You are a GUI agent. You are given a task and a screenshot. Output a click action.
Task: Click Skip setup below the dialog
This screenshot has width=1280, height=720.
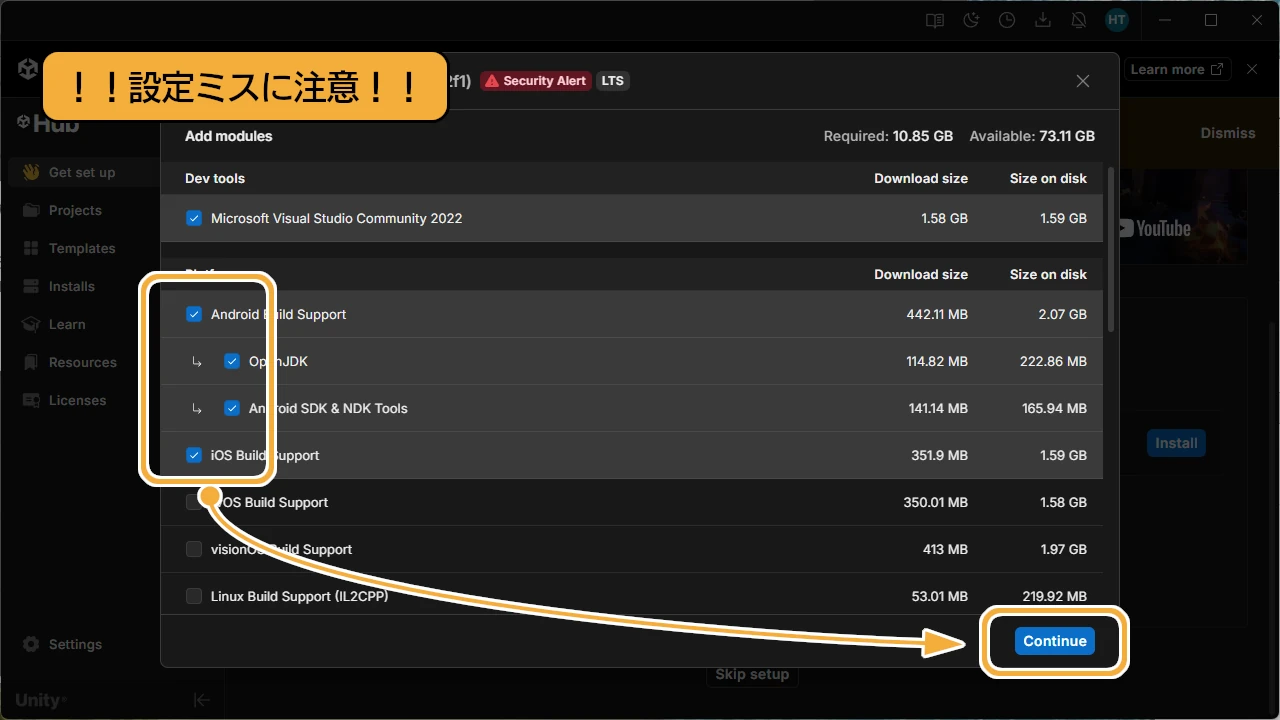752,675
